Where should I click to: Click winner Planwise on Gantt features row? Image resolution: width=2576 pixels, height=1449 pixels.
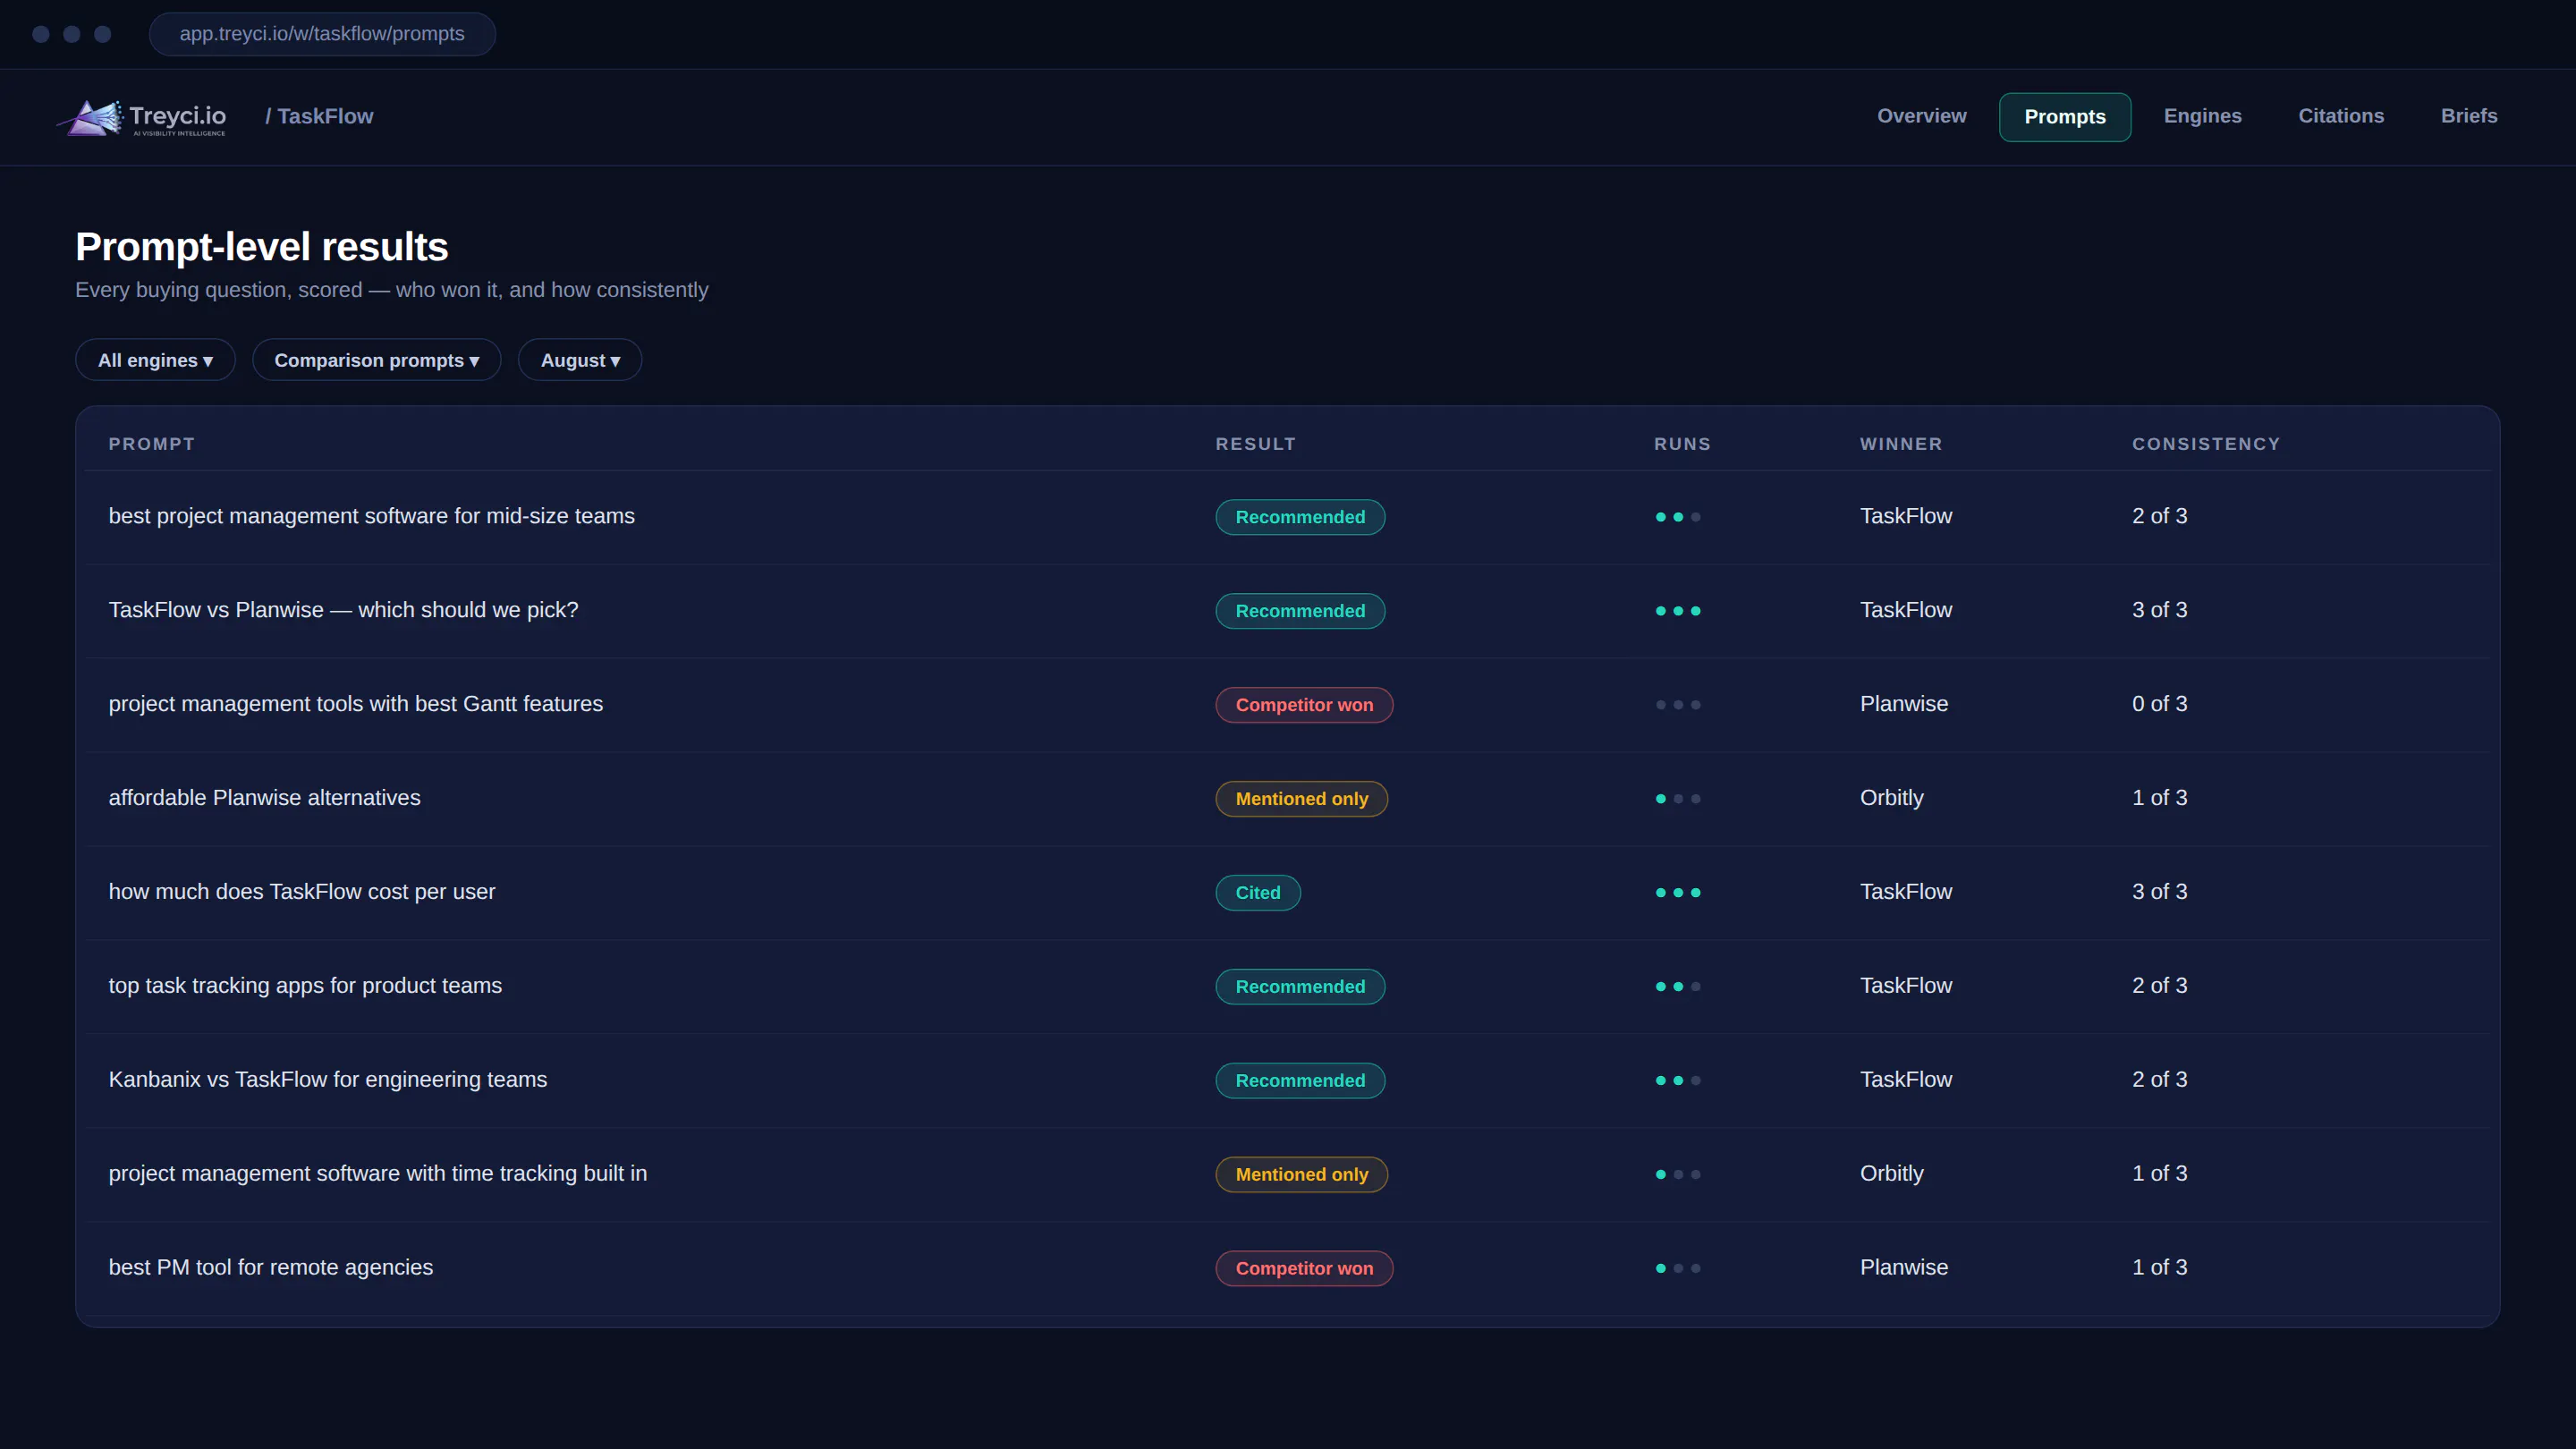(1903, 704)
